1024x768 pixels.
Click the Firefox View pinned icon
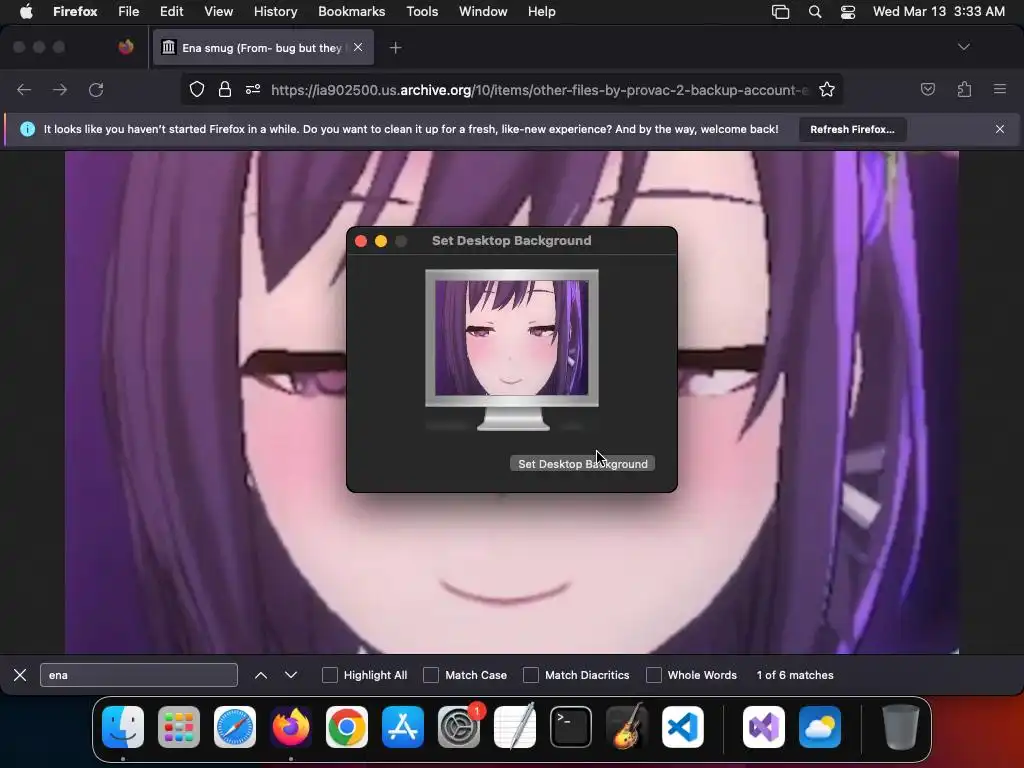tap(126, 47)
